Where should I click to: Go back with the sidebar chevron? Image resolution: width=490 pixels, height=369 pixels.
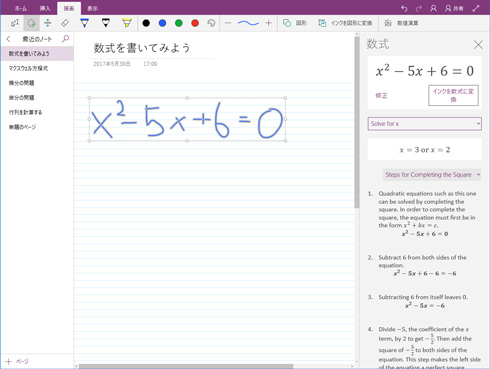point(9,39)
